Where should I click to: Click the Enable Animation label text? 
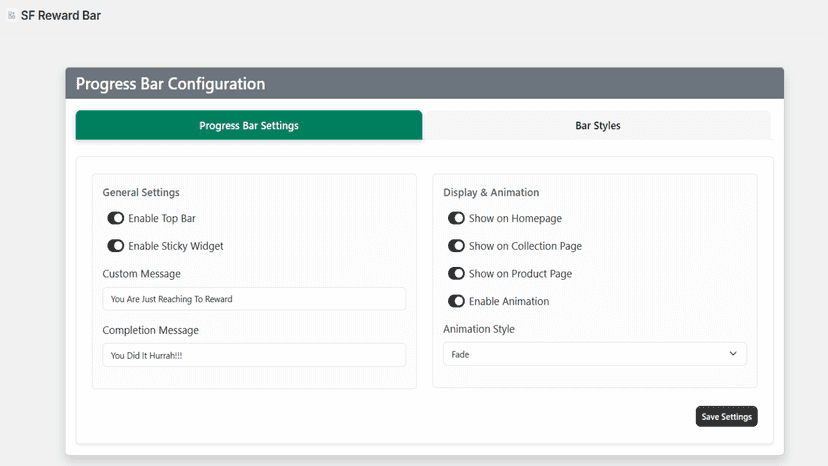point(509,301)
